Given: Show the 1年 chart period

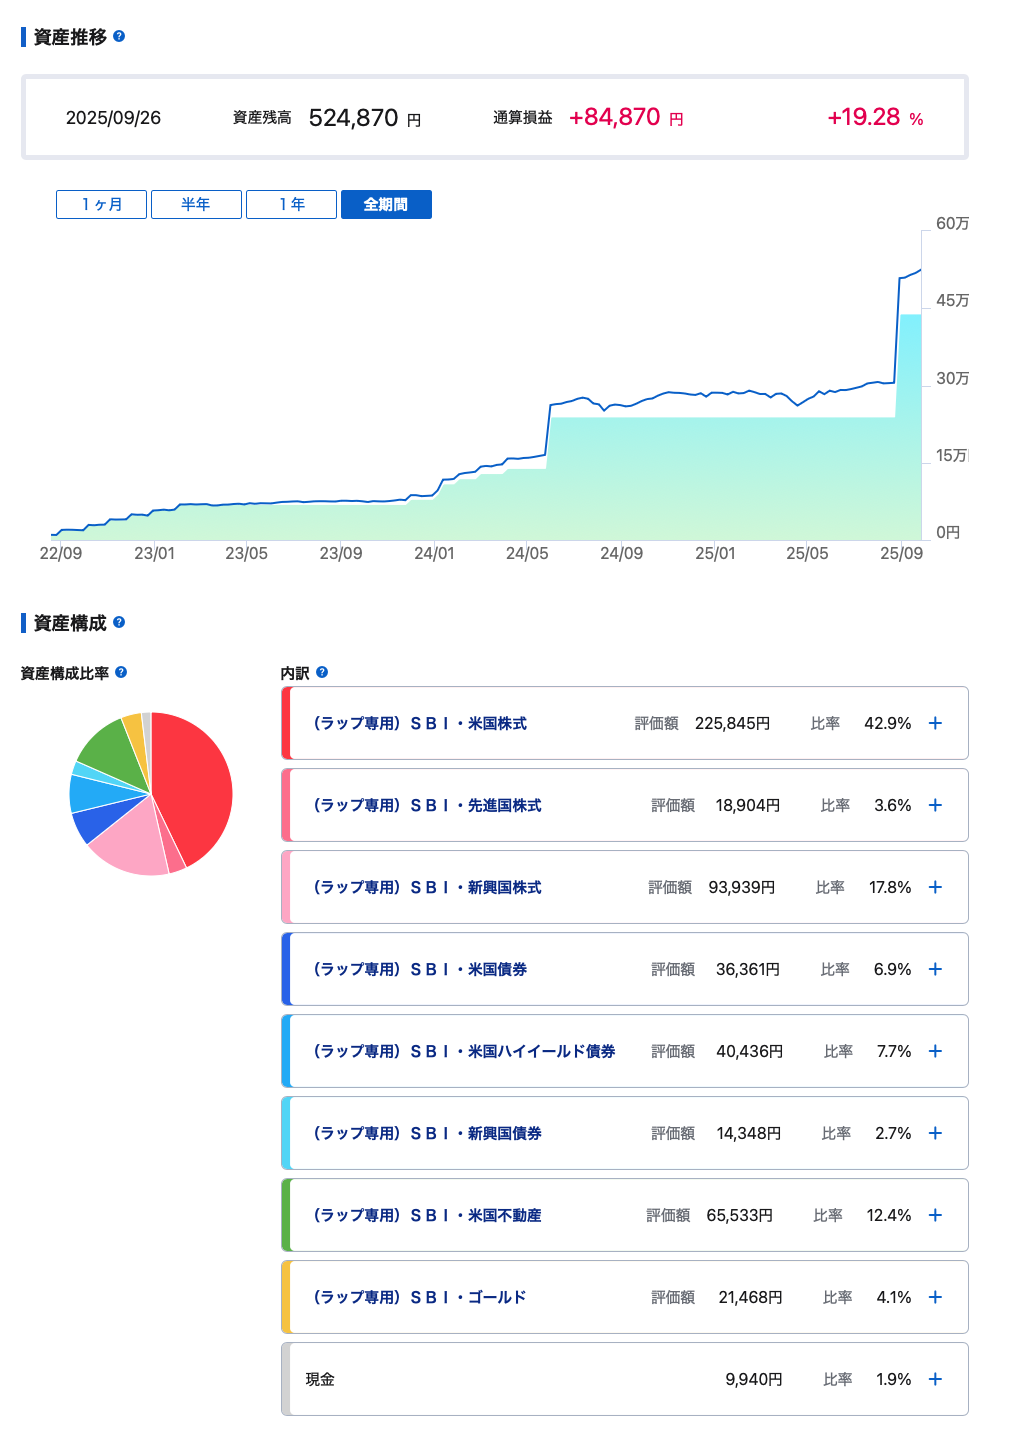Looking at the screenshot, I should (291, 204).
